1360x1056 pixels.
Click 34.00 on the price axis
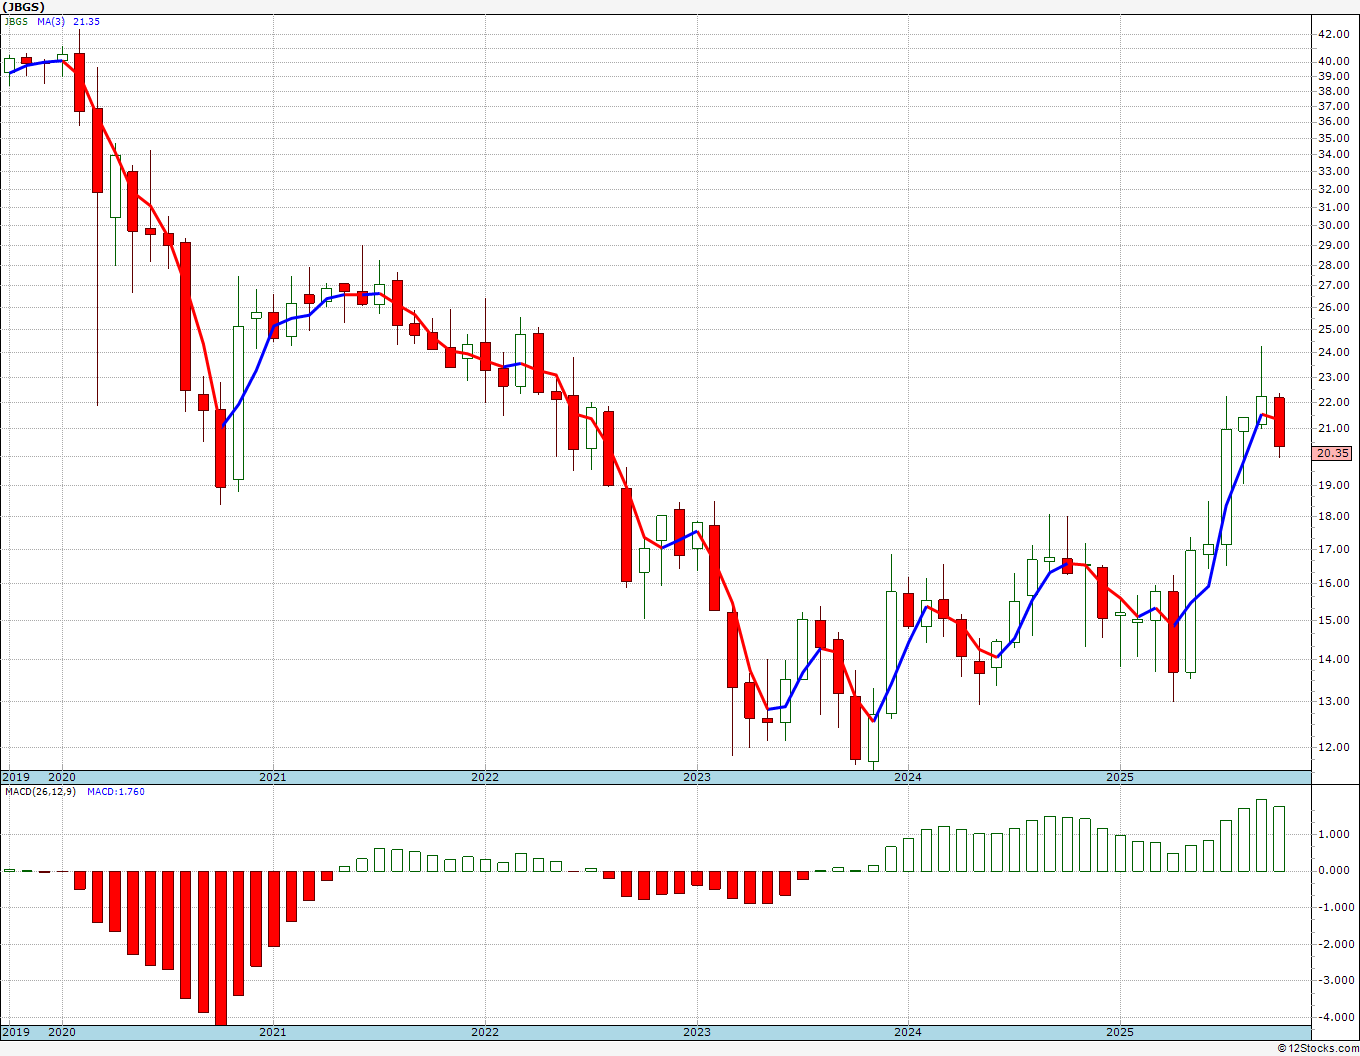1334,155
